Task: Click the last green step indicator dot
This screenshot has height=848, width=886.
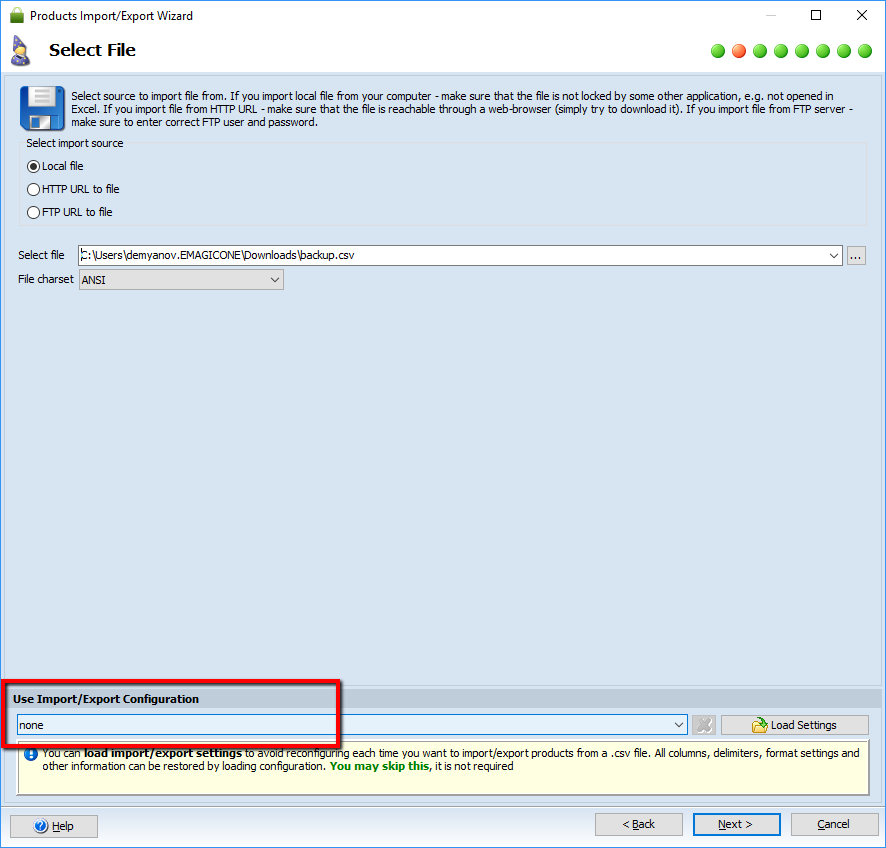Action: coord(865,51)
